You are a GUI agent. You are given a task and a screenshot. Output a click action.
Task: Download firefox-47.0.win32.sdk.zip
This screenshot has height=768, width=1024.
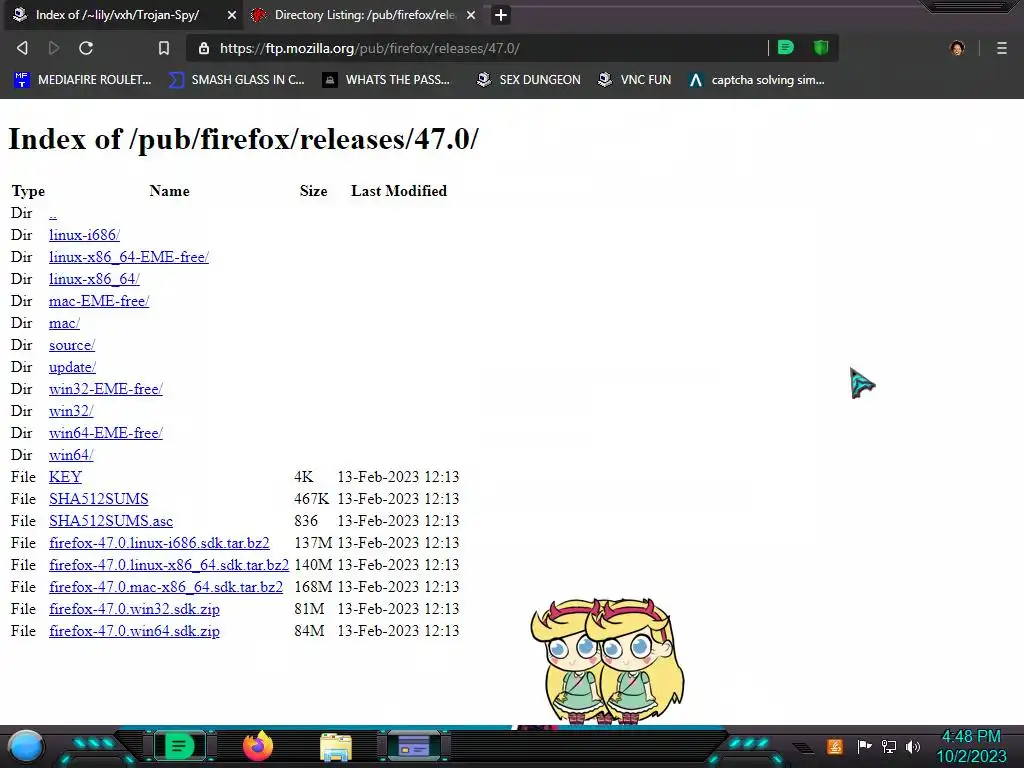pos(135,609)
